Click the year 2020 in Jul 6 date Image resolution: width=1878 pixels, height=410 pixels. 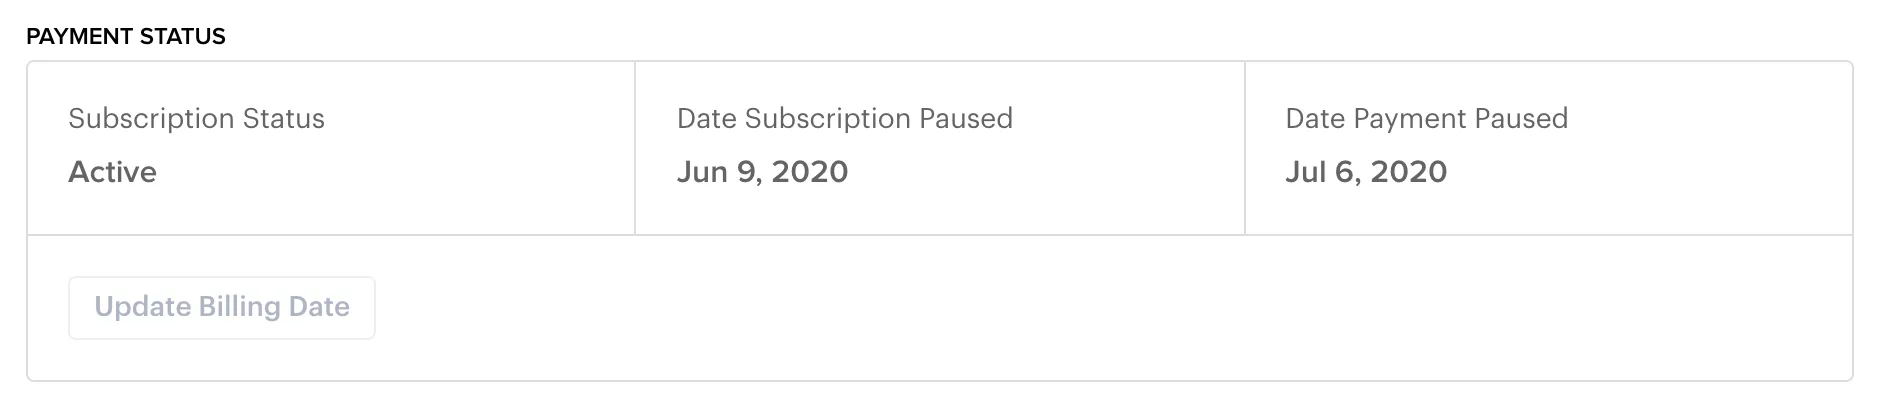click(1409, 172)
